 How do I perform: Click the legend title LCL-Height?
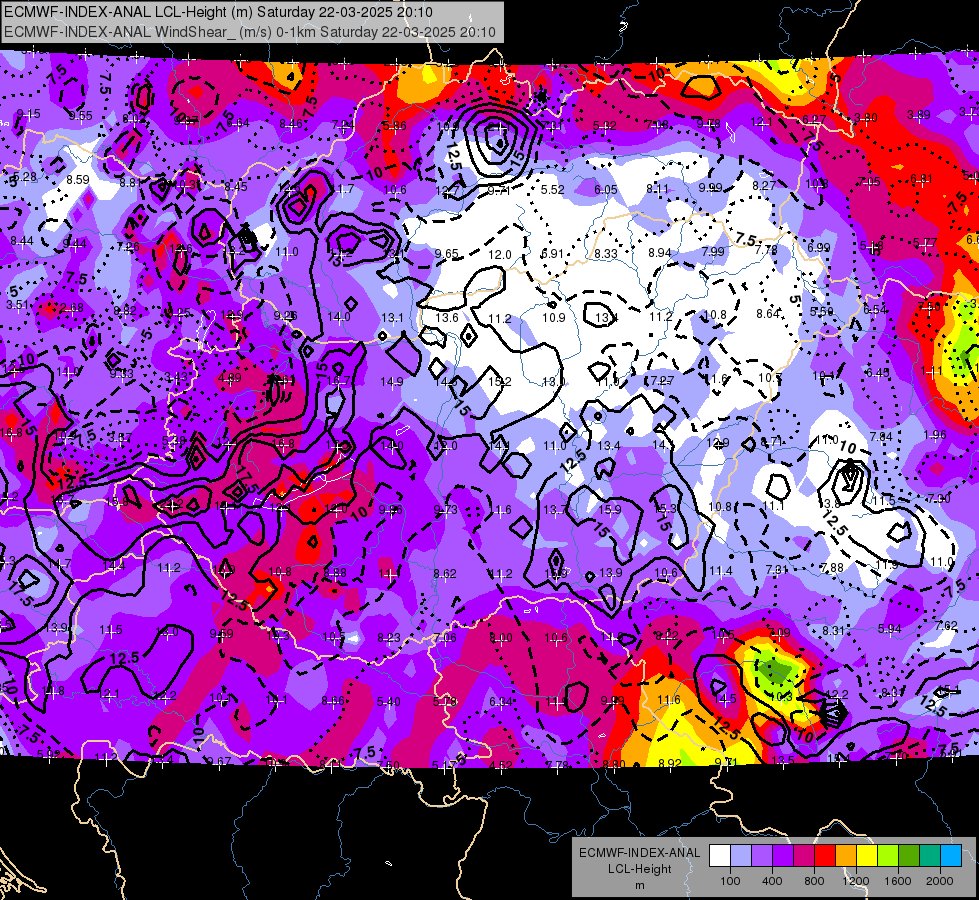[640, 869]
